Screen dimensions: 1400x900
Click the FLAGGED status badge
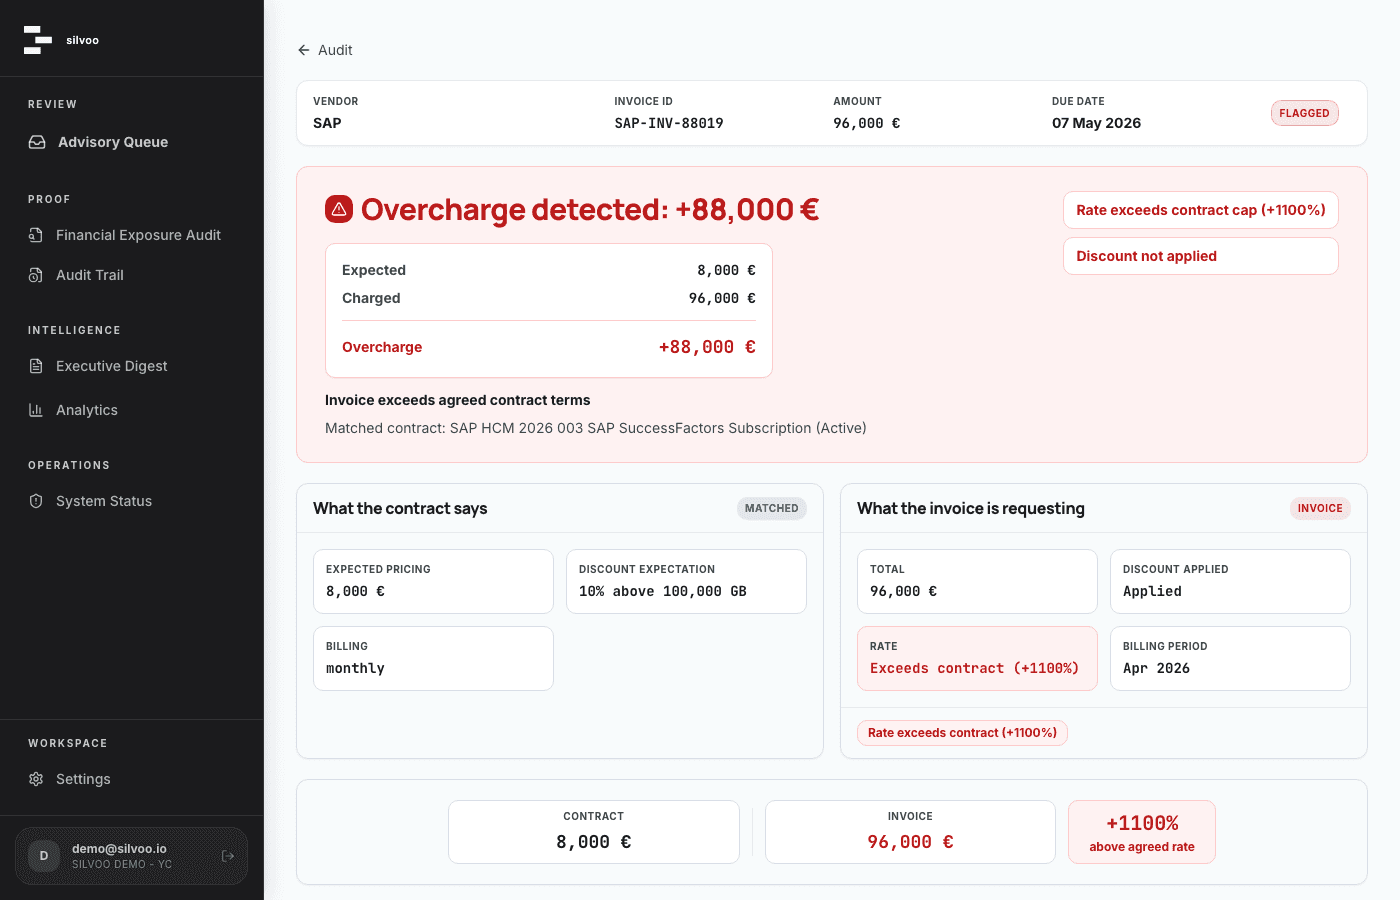tap(1304, 113)
